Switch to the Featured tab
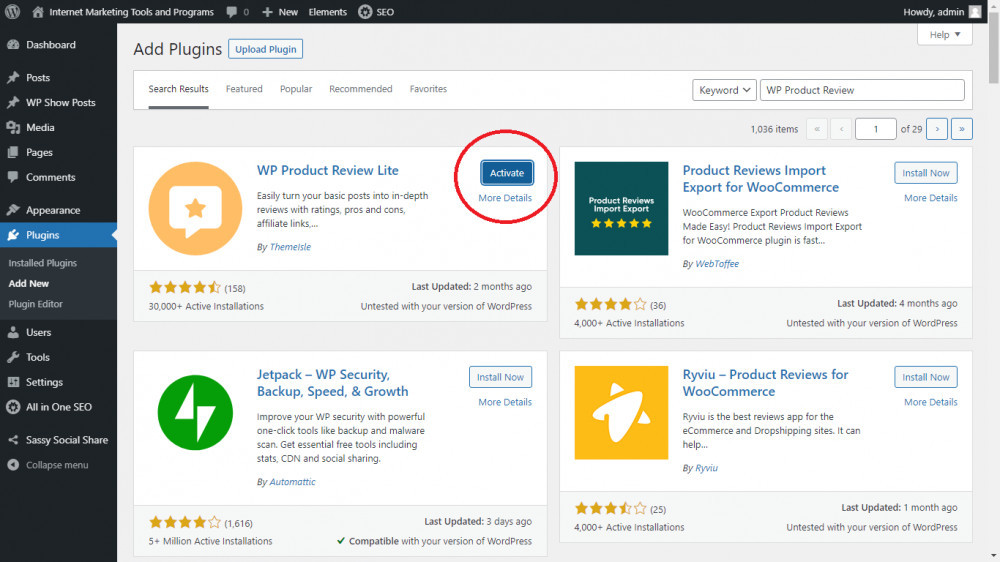The image size is (1000, 562). [244, 89]
